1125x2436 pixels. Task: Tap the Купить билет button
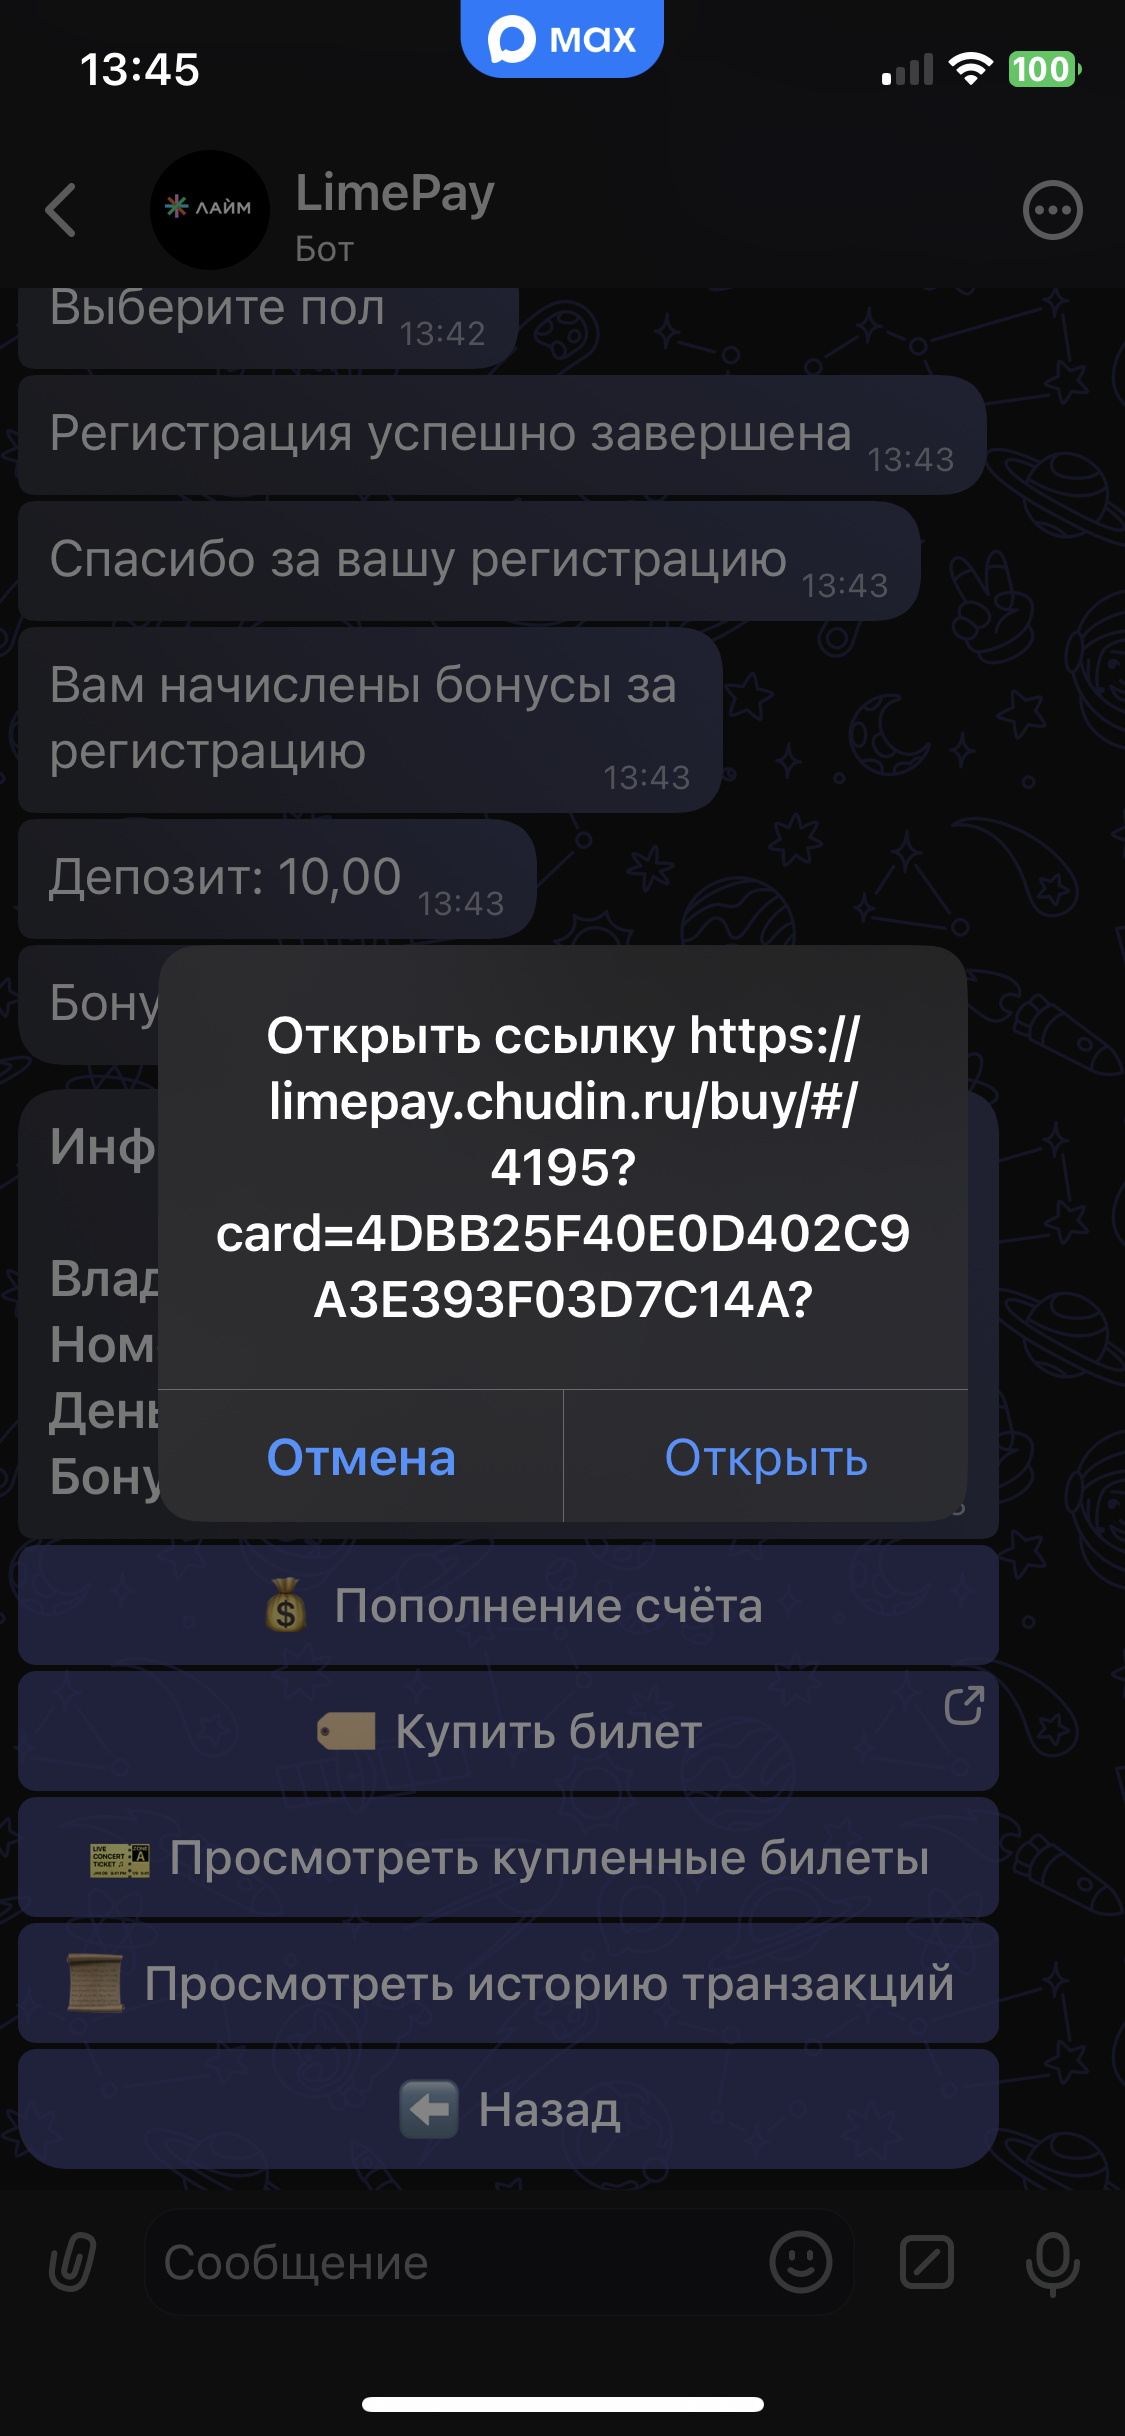pyautogui.click(x=508, y=1731)
